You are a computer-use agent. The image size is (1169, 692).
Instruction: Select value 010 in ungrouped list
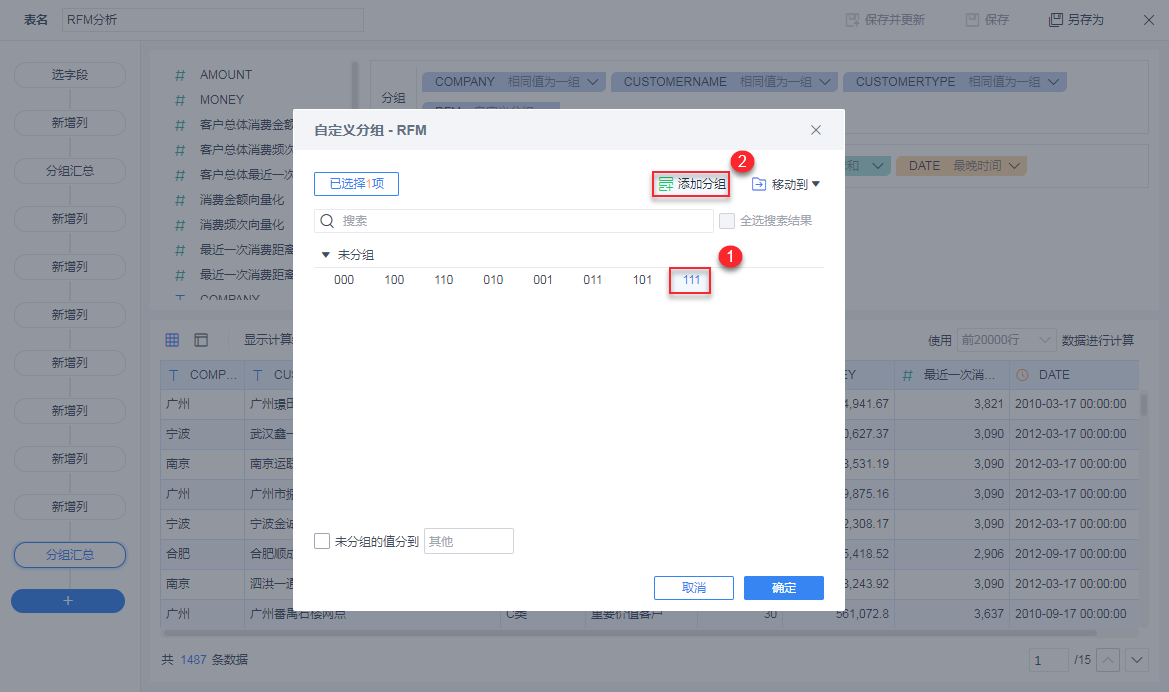(x=493, y=280)
